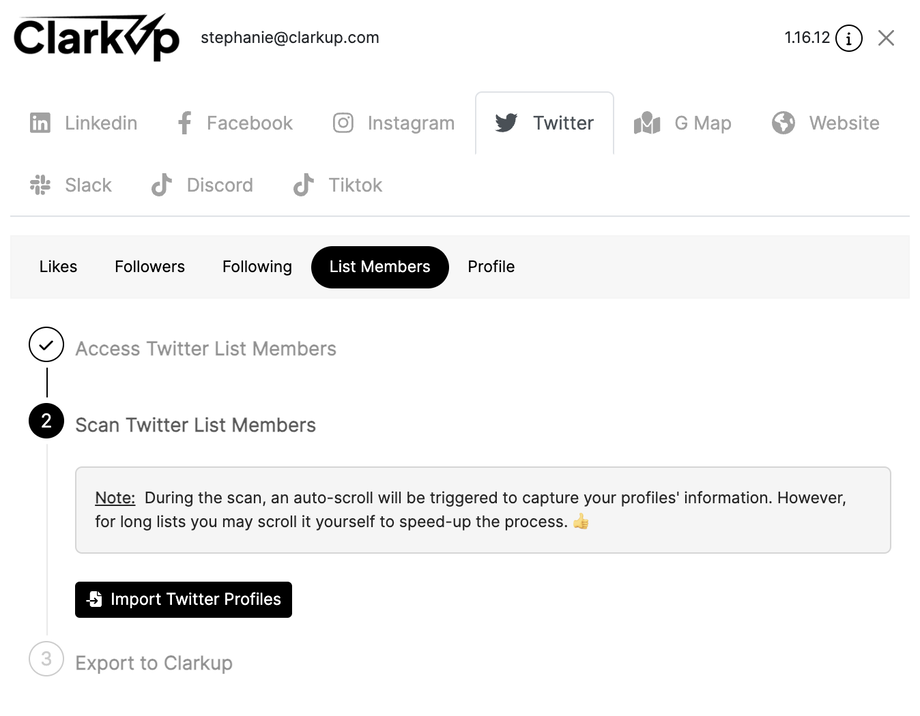Close the Clarkup panel with the X

[x=886, y=38]
